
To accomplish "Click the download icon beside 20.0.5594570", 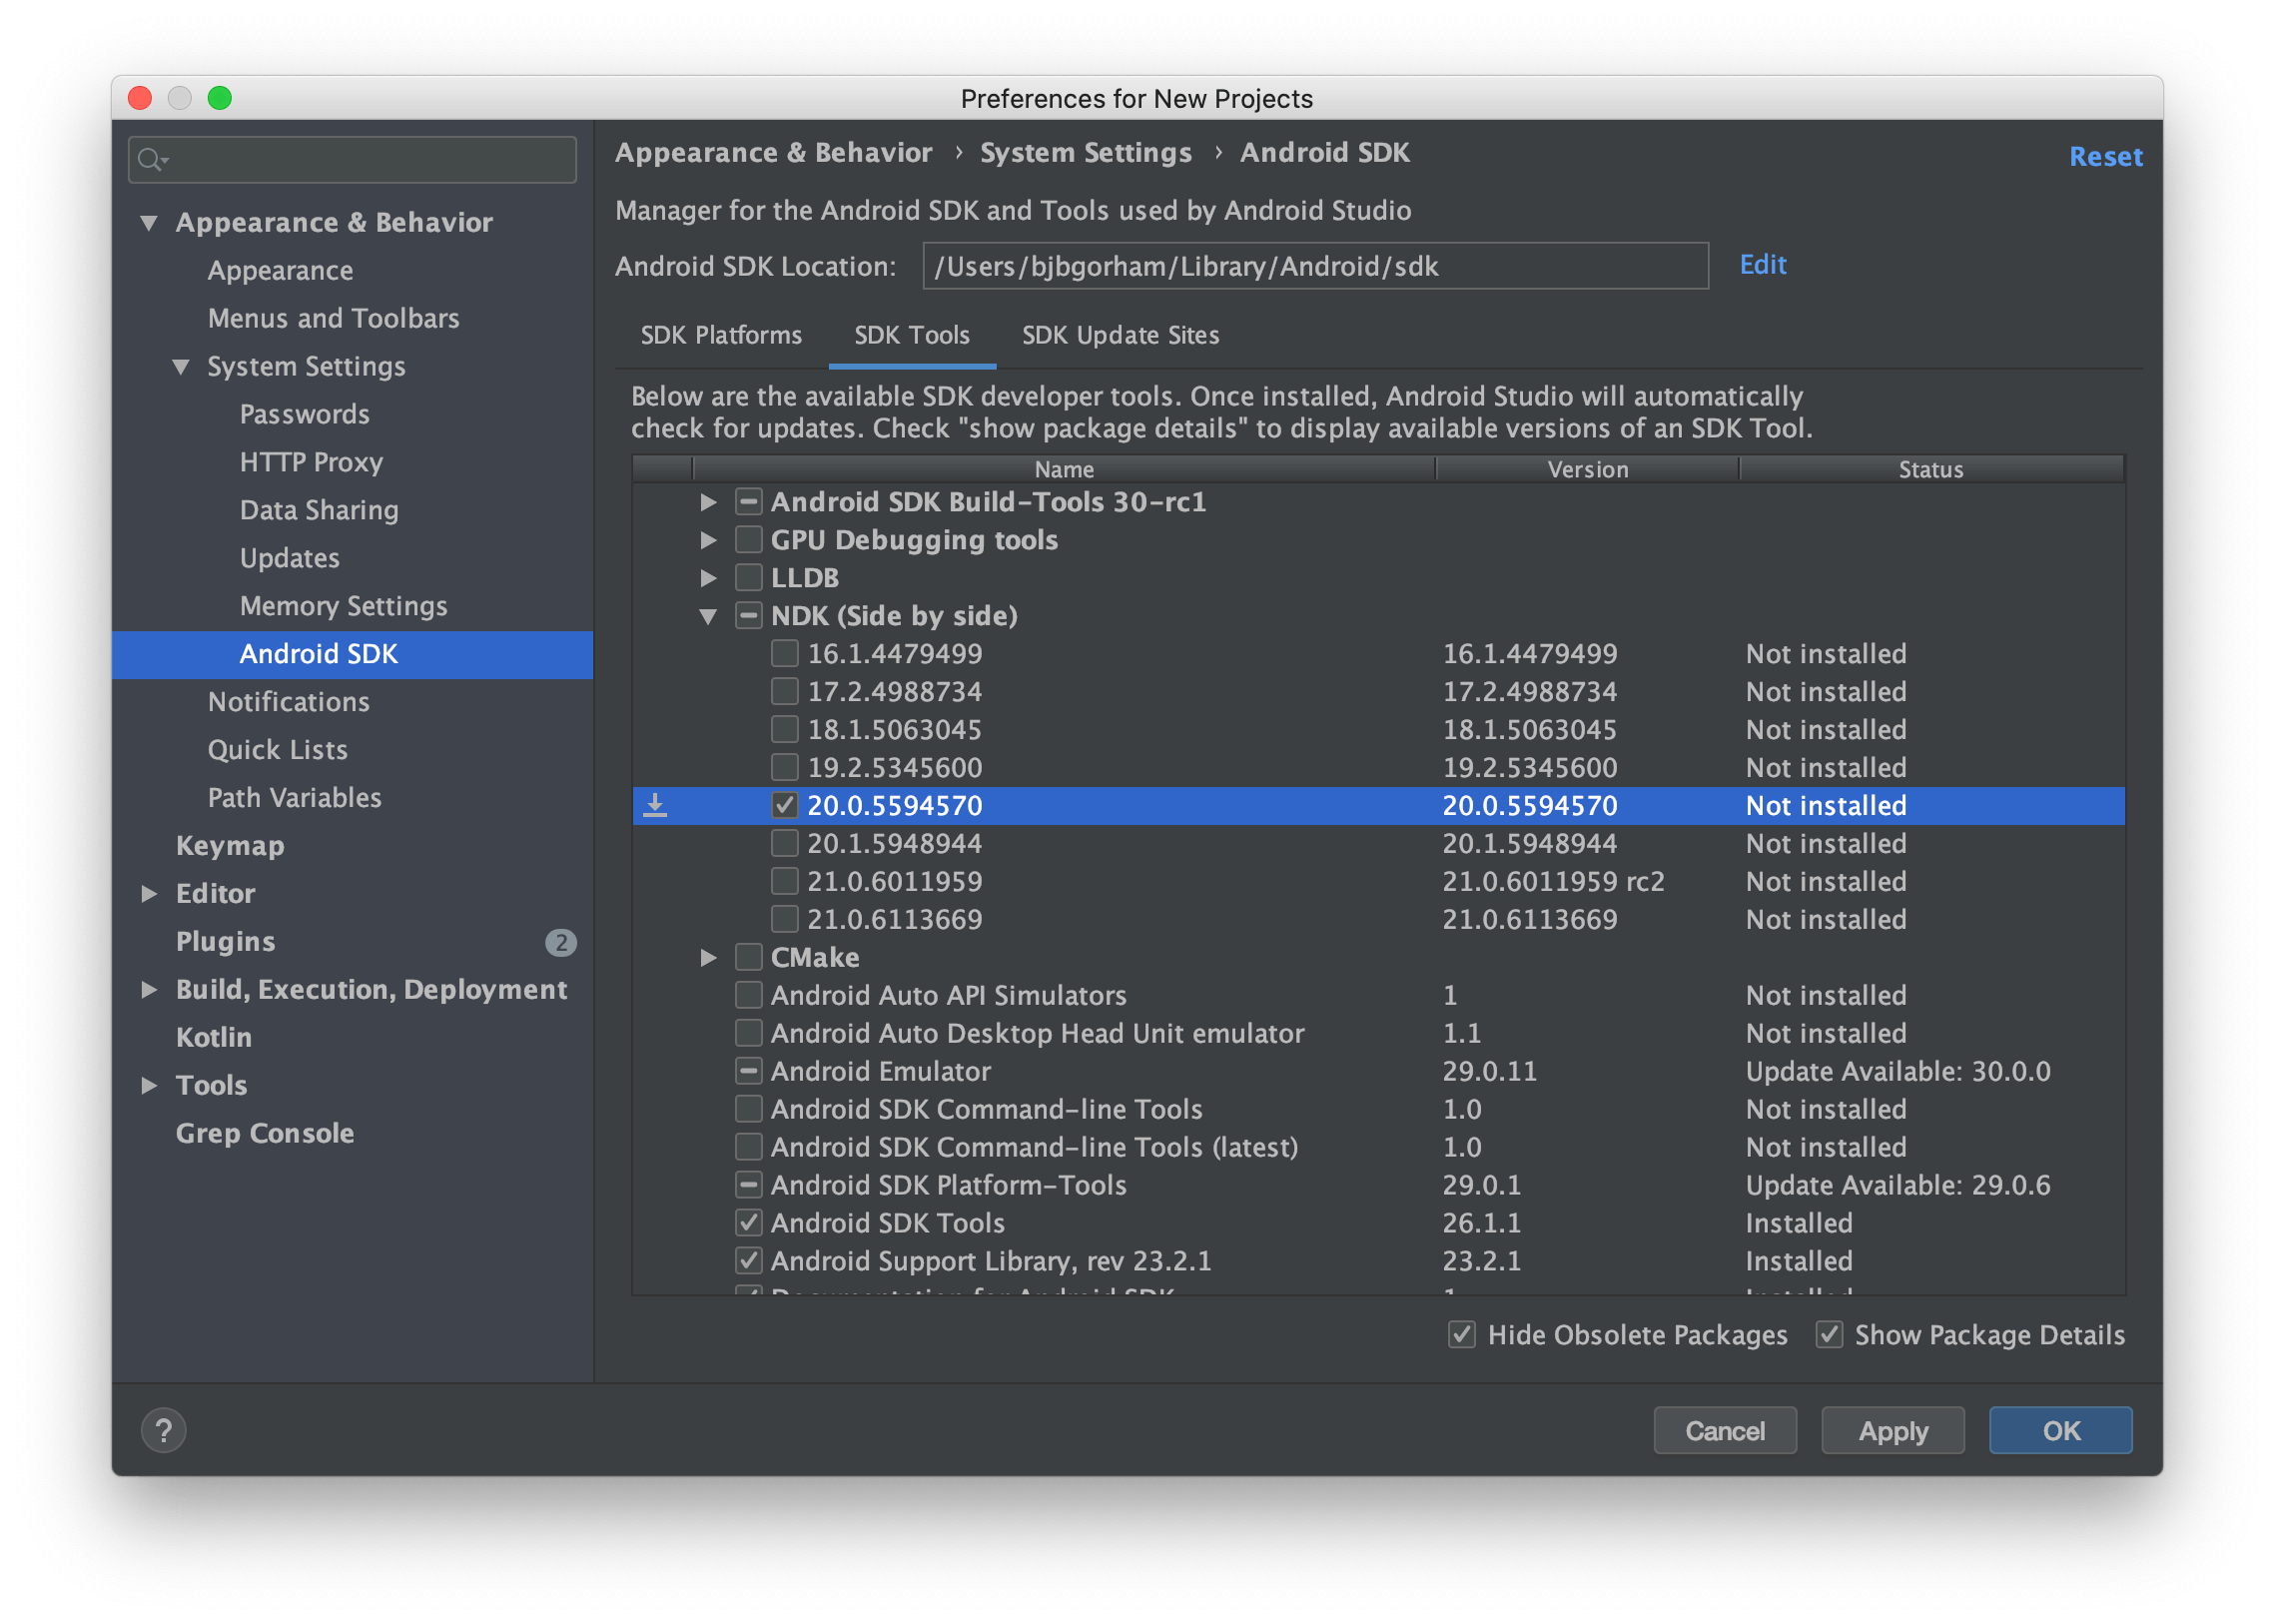I will click(x=655, y=805).
